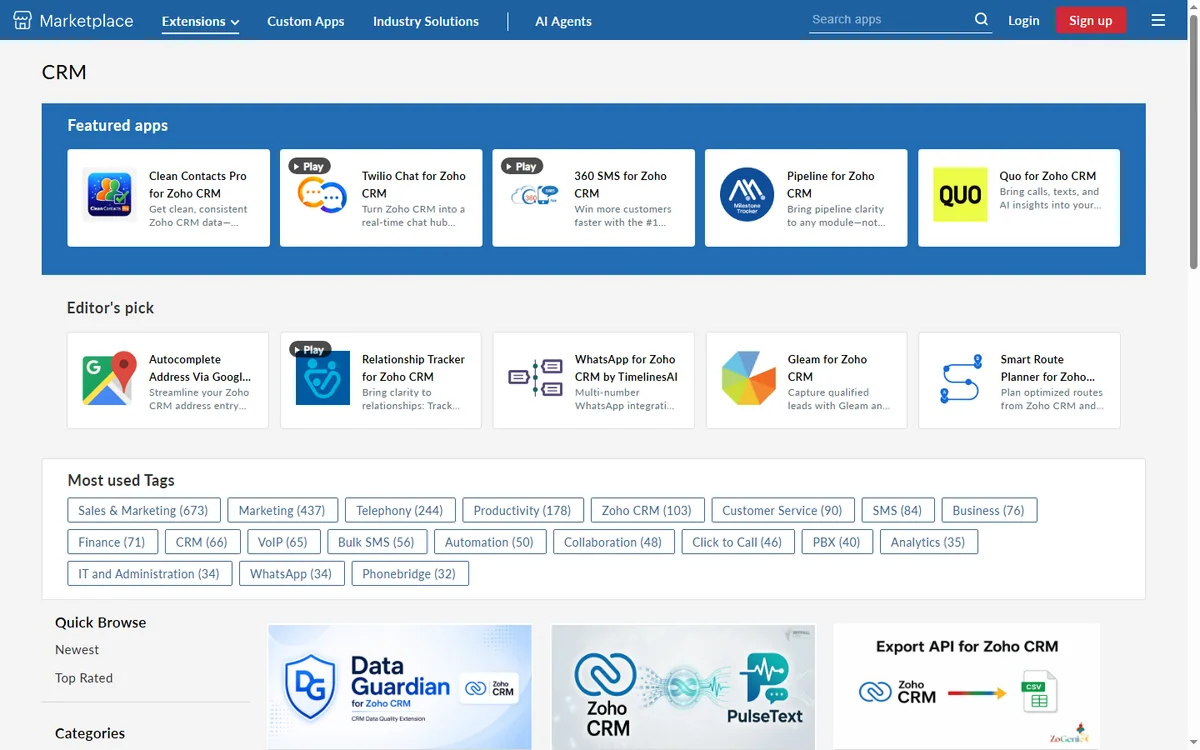
Task: Click the Clean Contacts Pro app icon
Action: [109, 195]
